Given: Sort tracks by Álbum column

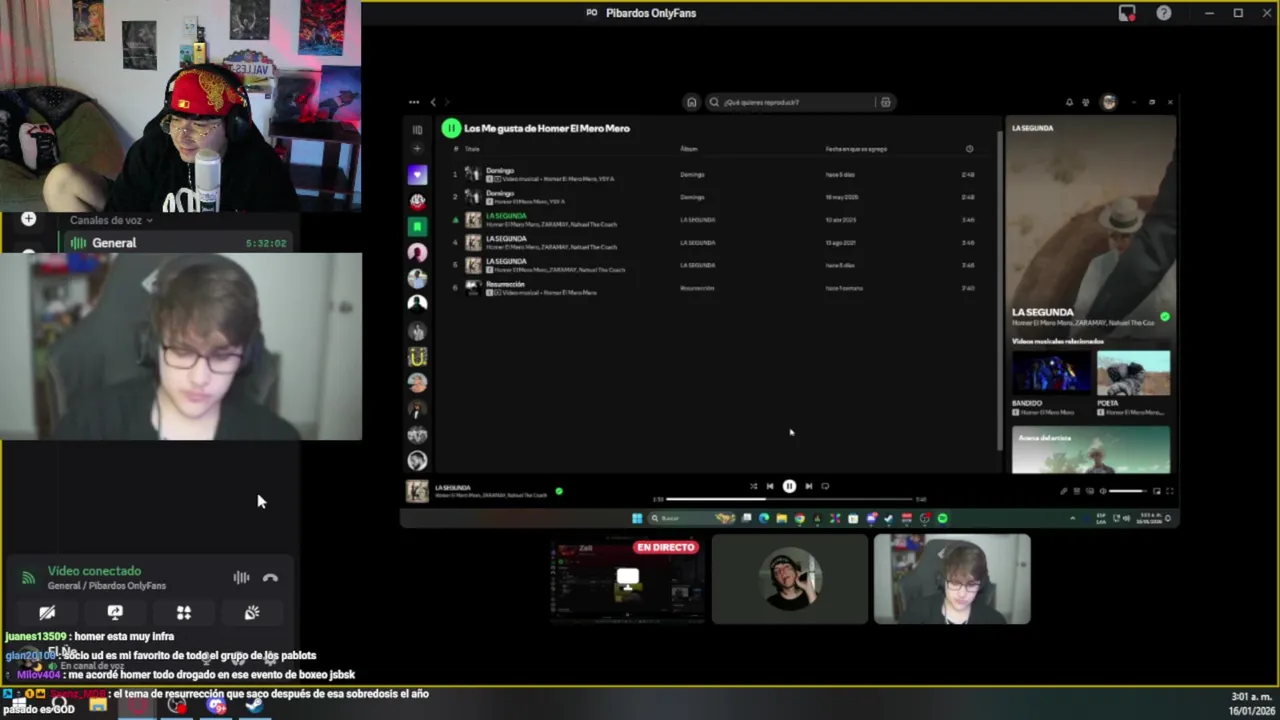Looking at the screenshot, I should point(689,149).
